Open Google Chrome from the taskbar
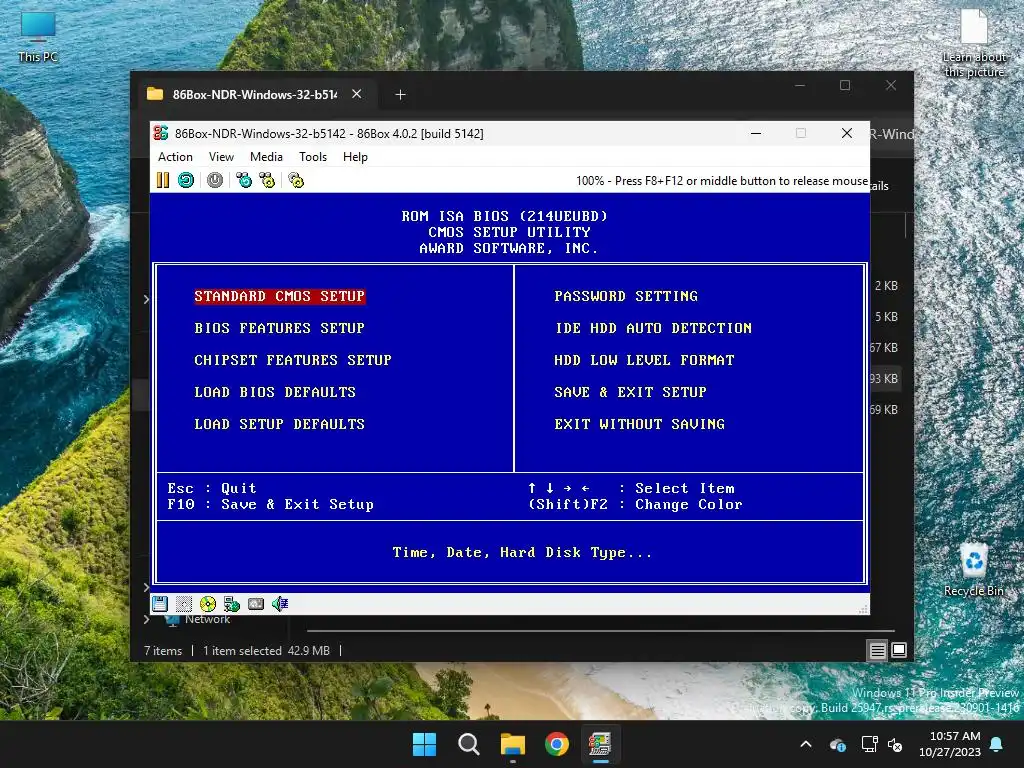 click(556, 744)
